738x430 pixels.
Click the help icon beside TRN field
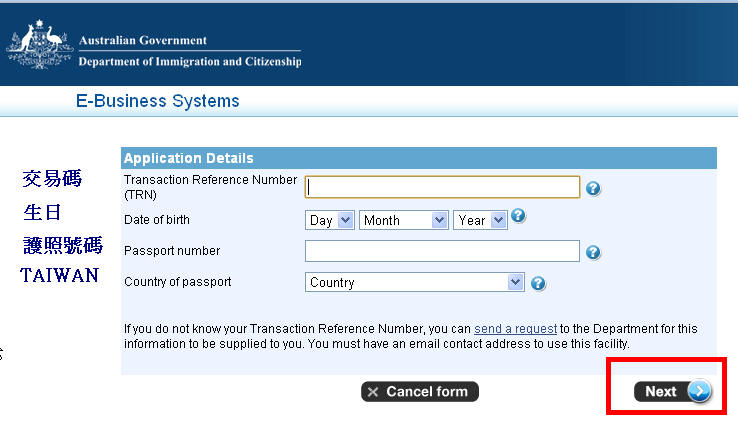click(x=593, y=189)
